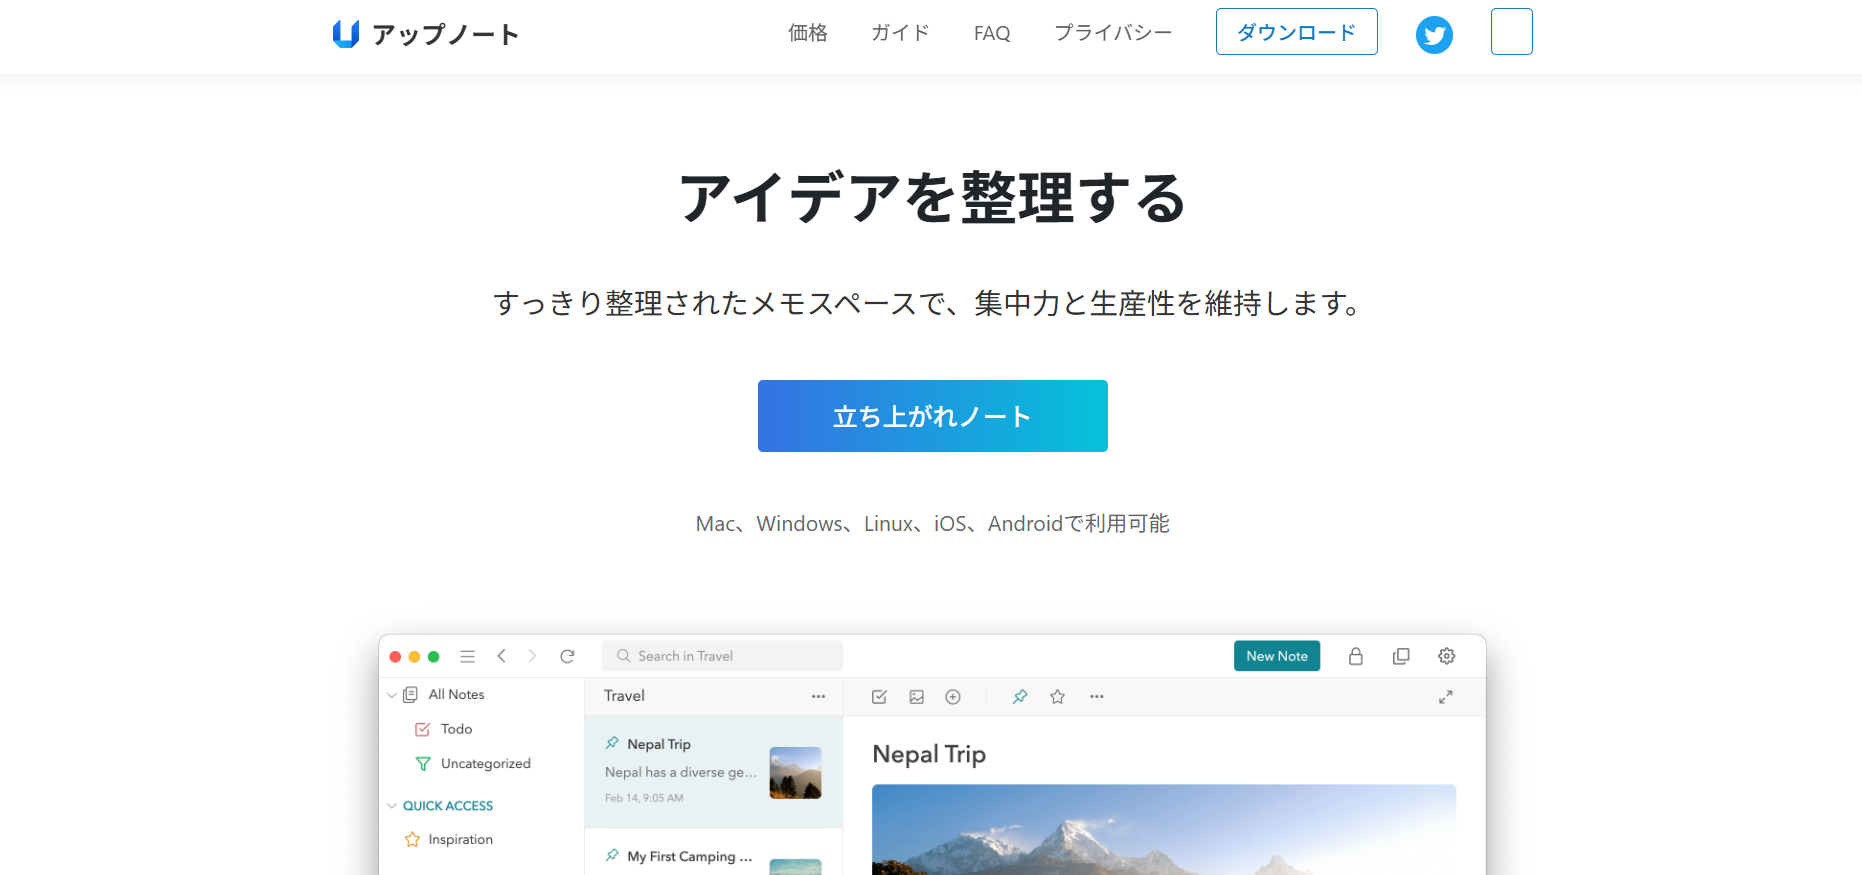Viewport: 1862px width, 875px height.
Task: Click the sync refresh icon in app preview
Action: point(567,656)
